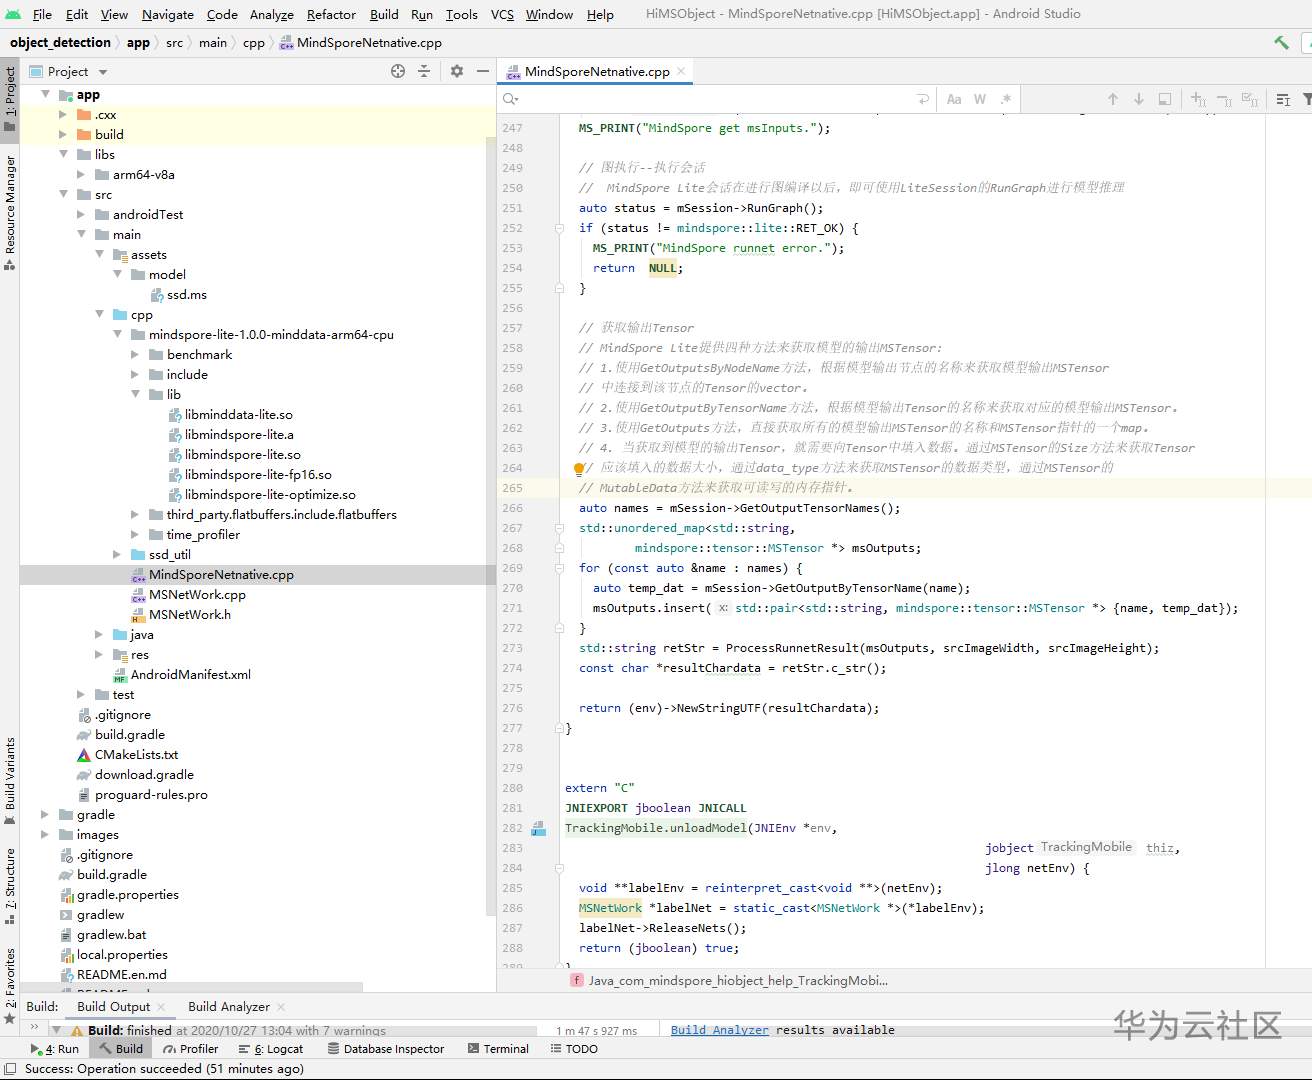
Task: Toggle Words (W) option in search bar
Action: pos(980,99)
